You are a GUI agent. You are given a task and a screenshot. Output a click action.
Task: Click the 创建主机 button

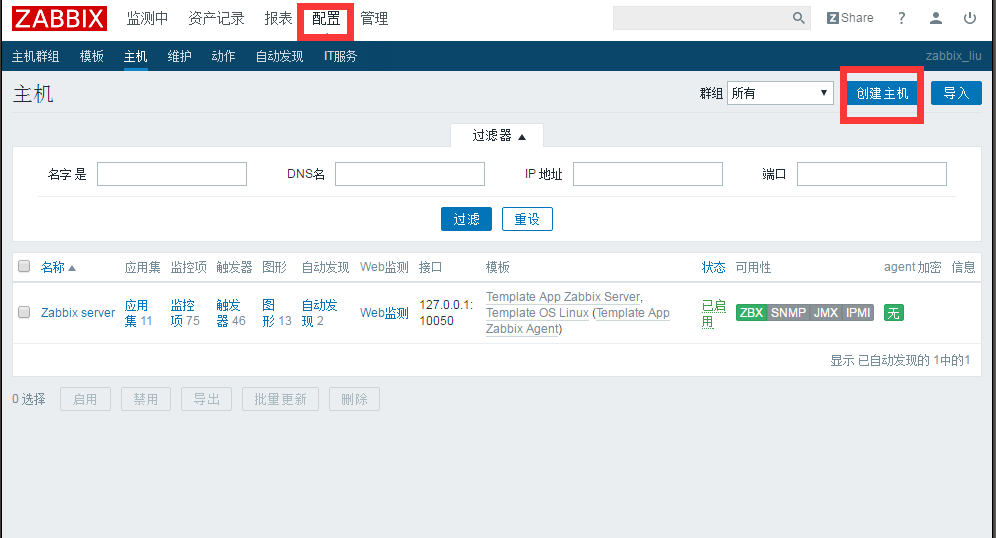(x=882, y=93)
